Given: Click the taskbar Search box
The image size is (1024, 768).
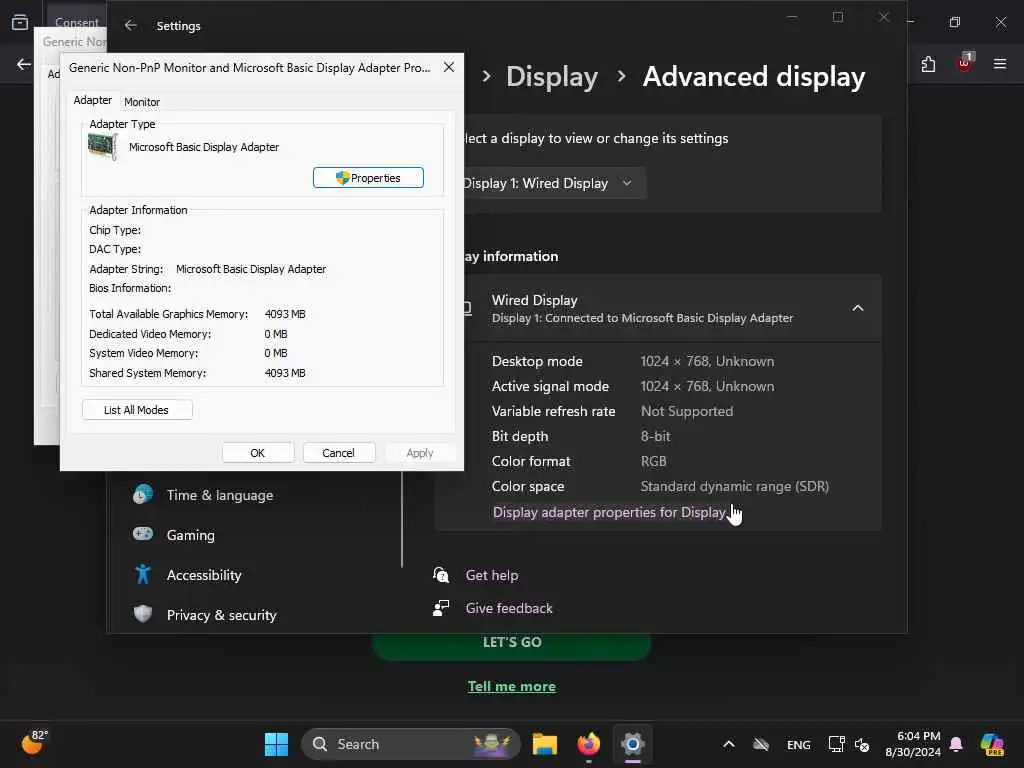Looking at the screenshot, I should coord(411,744).
